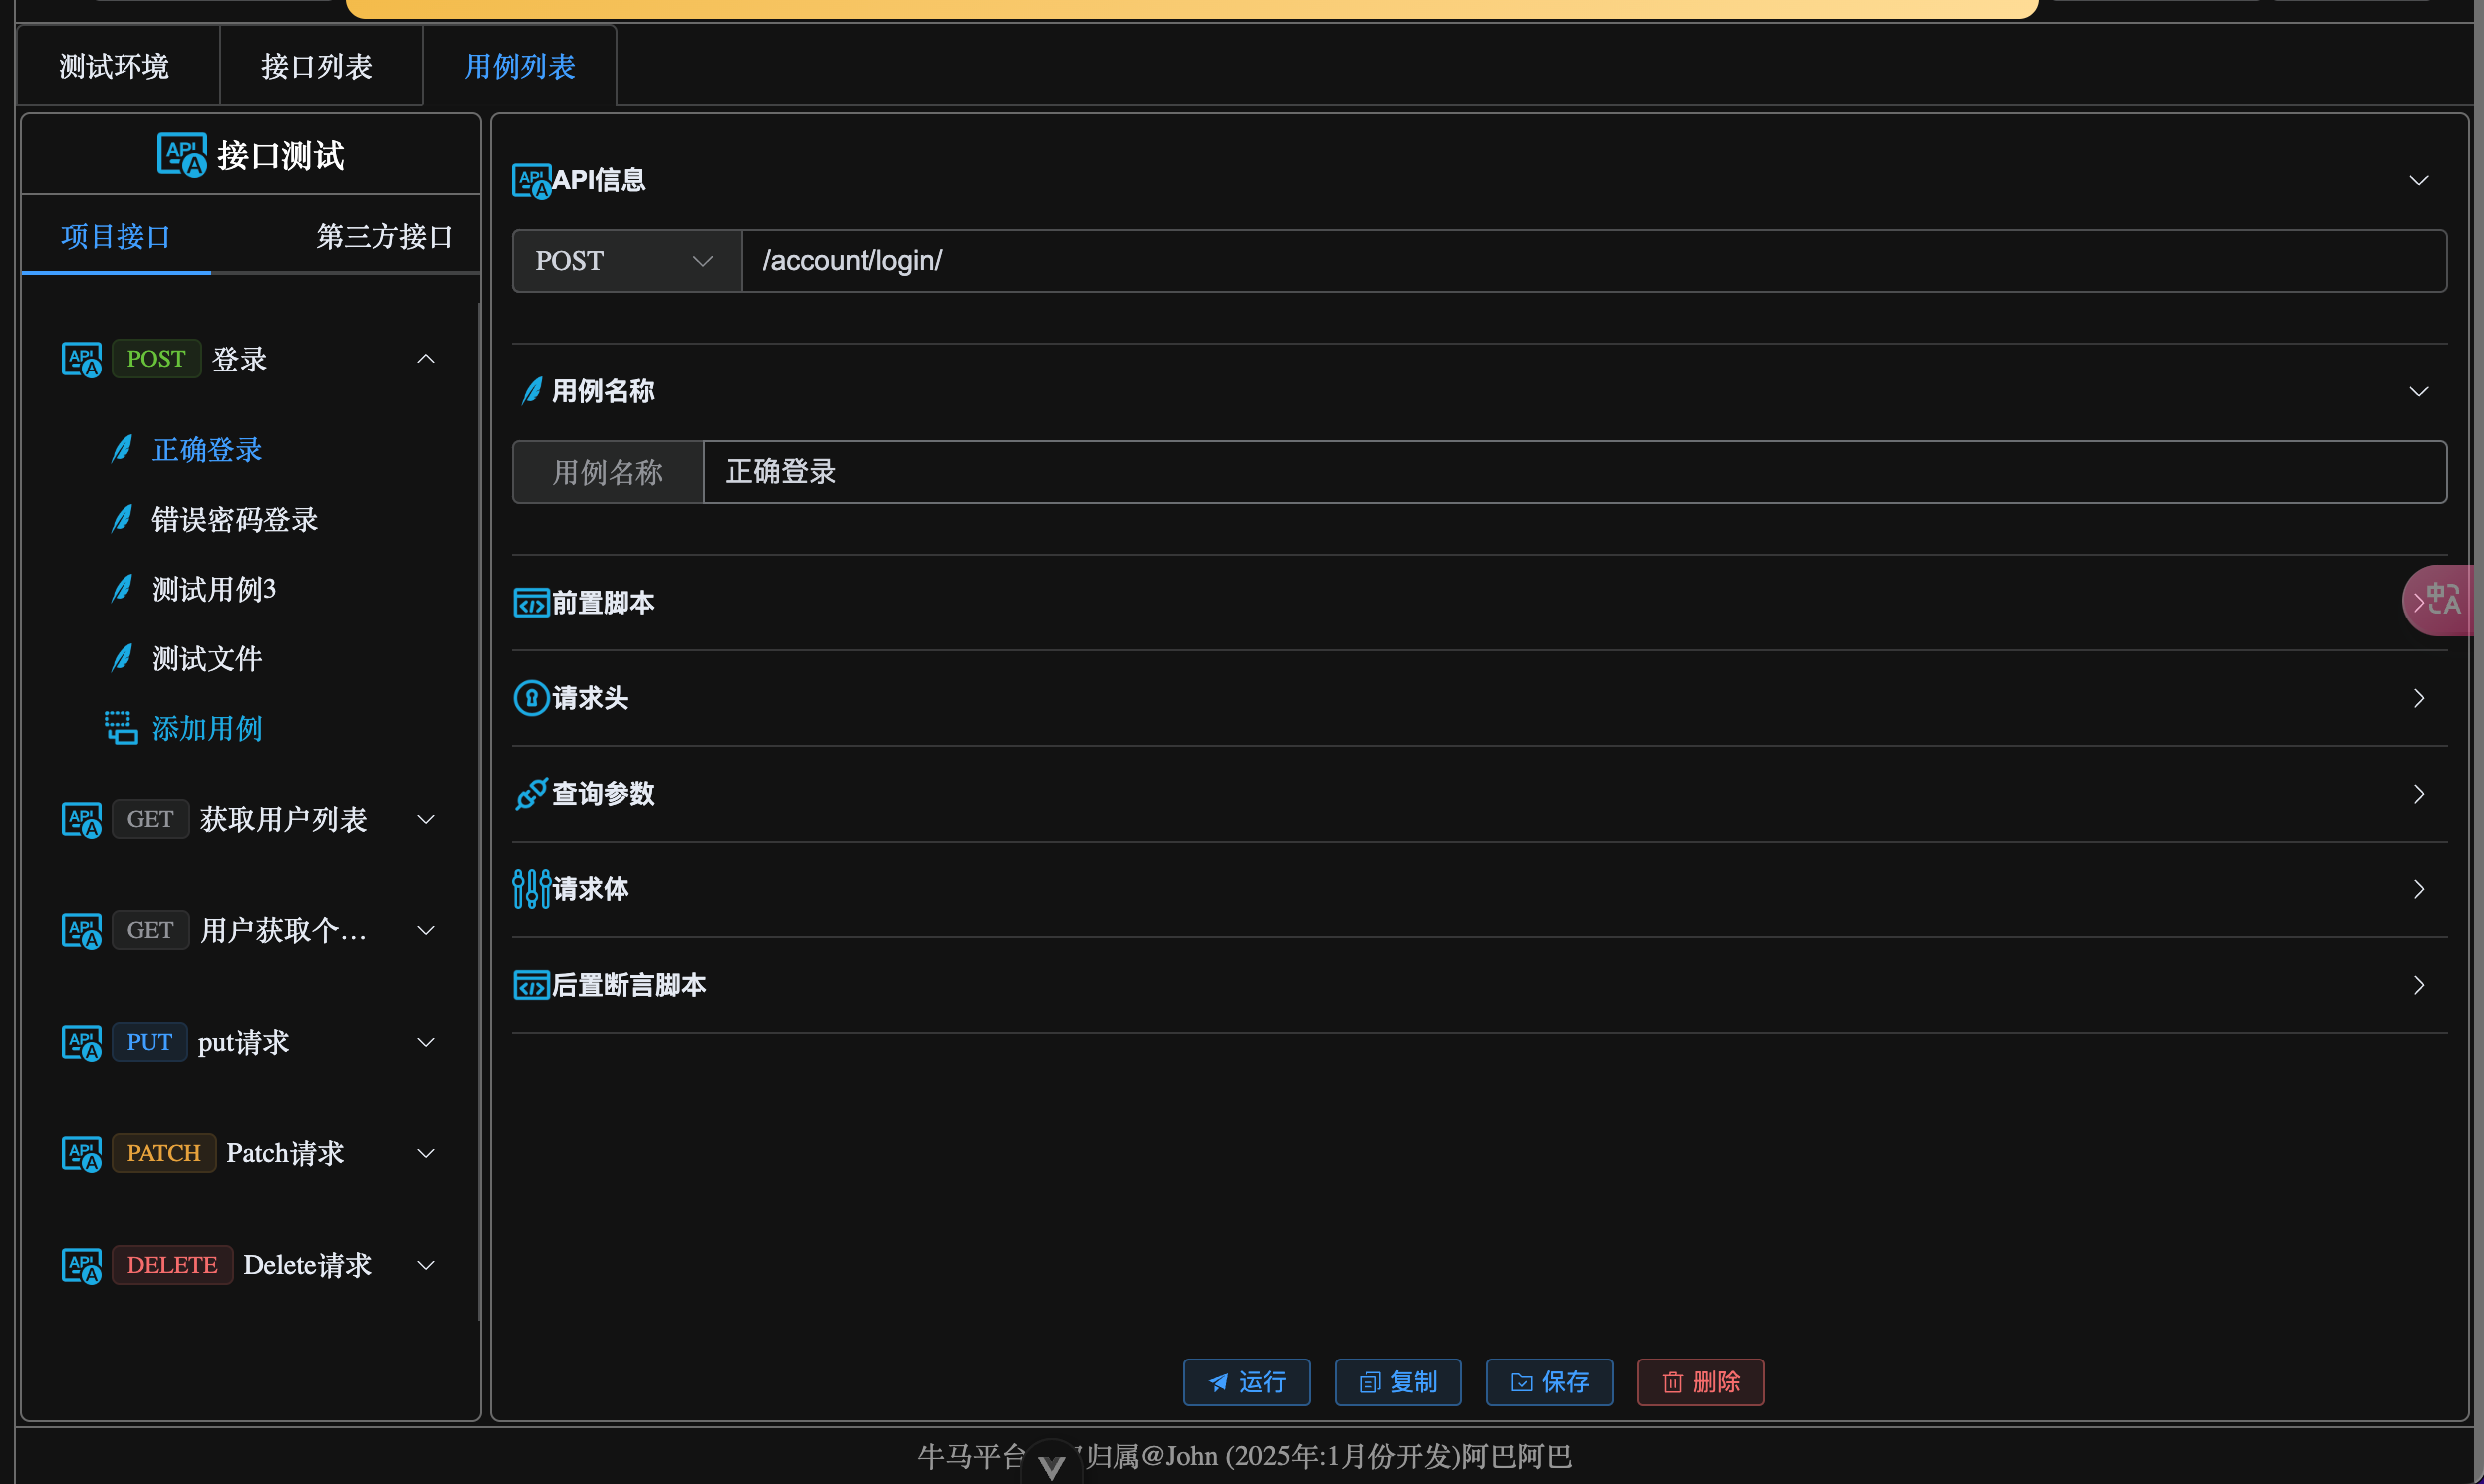The image size is (2484, 1484).
Task: Open the POST method dropdown
Action: coord(626,261)
